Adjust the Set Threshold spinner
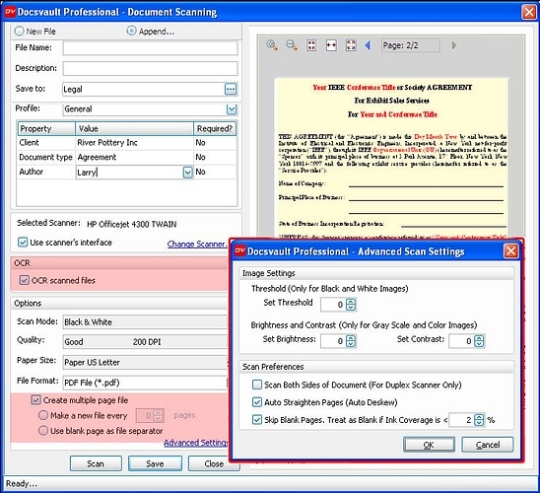Image resolution: width=540 pixels, height=493 pixels. [351, 305]
